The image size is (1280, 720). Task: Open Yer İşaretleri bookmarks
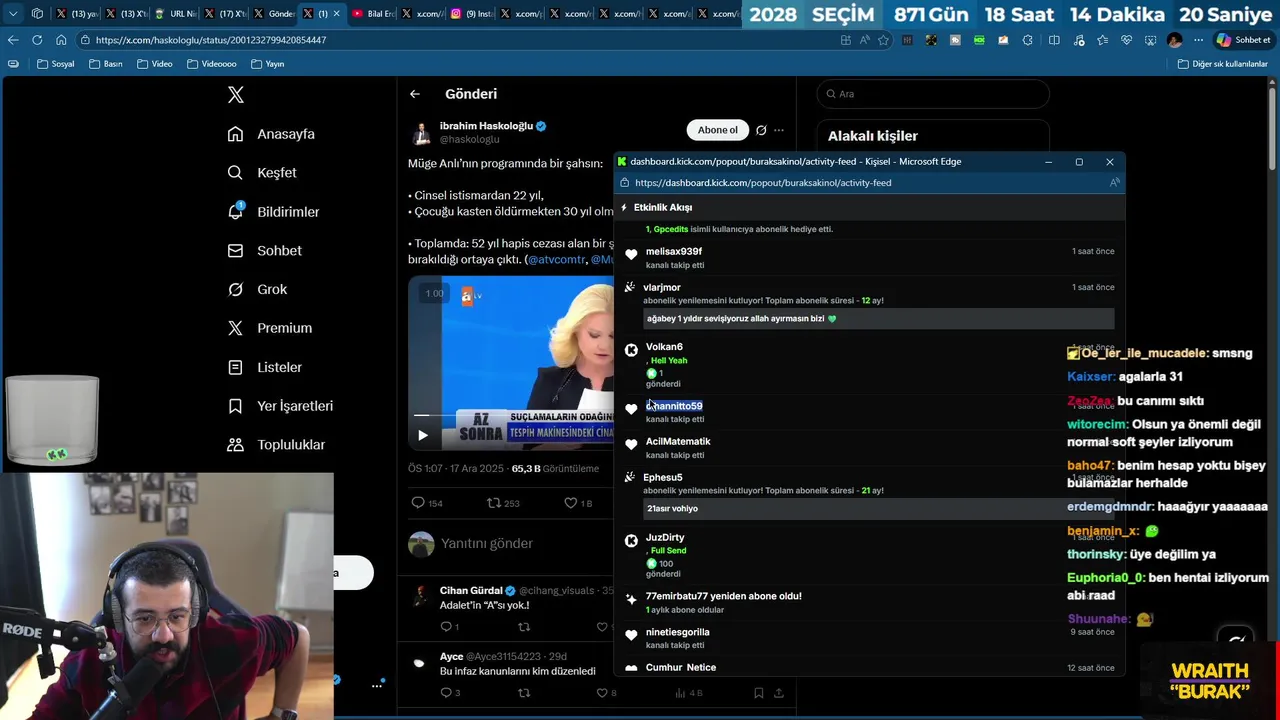(x=280, y=406)
